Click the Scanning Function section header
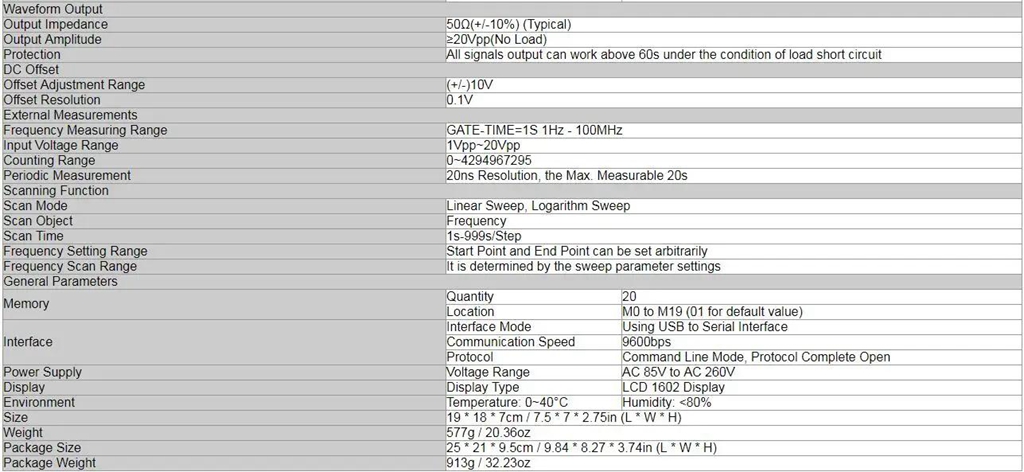This screenshot has height=472, width=1024. click(x=56, y=190)
